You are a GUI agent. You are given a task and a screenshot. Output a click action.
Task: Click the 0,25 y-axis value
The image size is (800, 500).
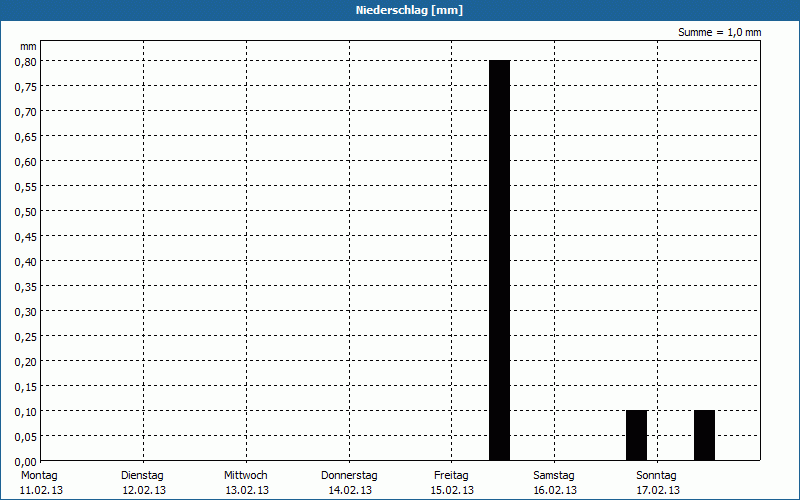pyautogui.click(x=26, y=337)
